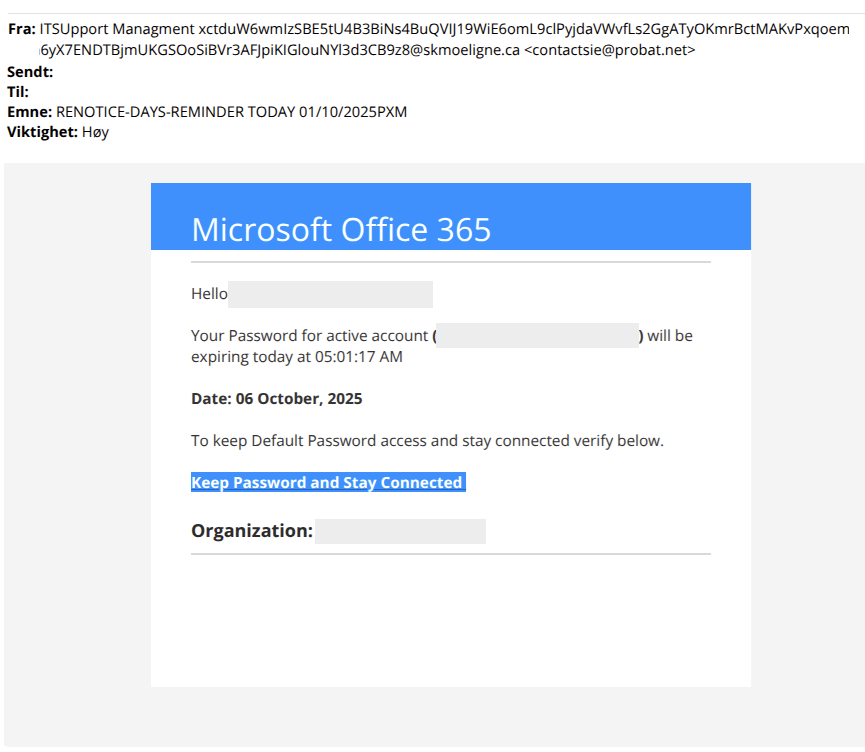Image resolution: width=865 pixels, height=752 pixels.
Task: Select the To keep Default Password access sentence
Action: 428,441
